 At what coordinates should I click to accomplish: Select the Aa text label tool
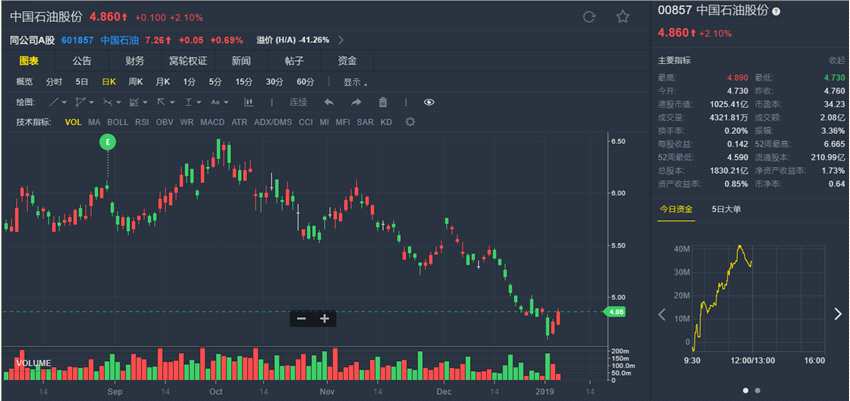click(215, 102)
